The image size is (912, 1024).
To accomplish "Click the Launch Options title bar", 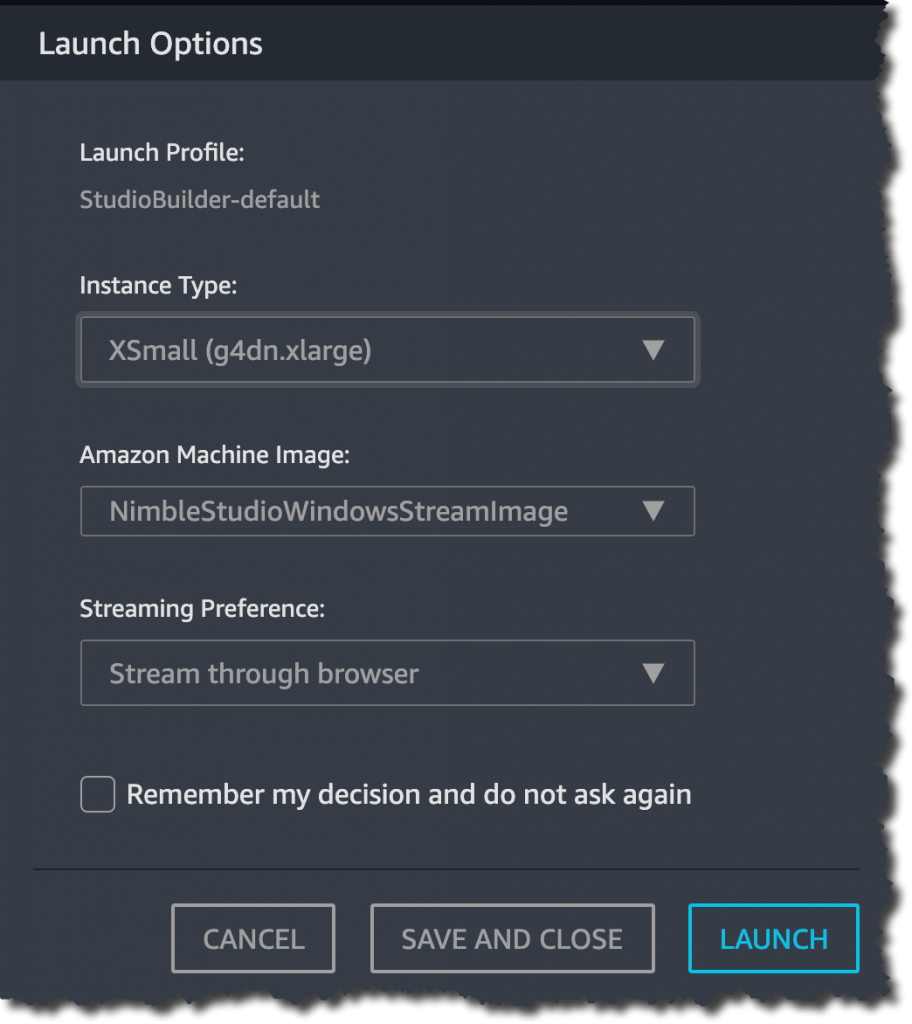I will pyautogui.click(x=150, y=43).
